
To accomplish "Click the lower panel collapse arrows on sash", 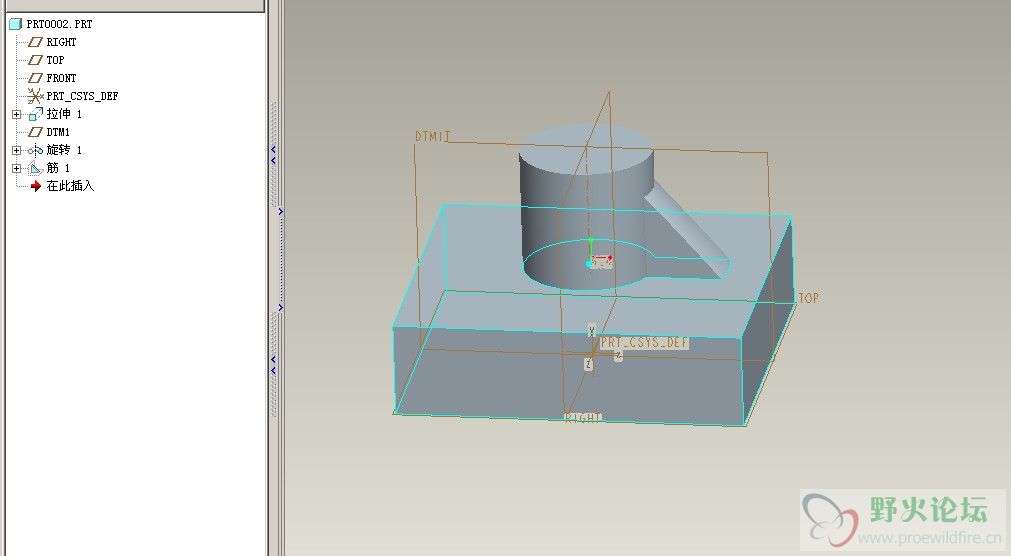I will tap(273, 364).
